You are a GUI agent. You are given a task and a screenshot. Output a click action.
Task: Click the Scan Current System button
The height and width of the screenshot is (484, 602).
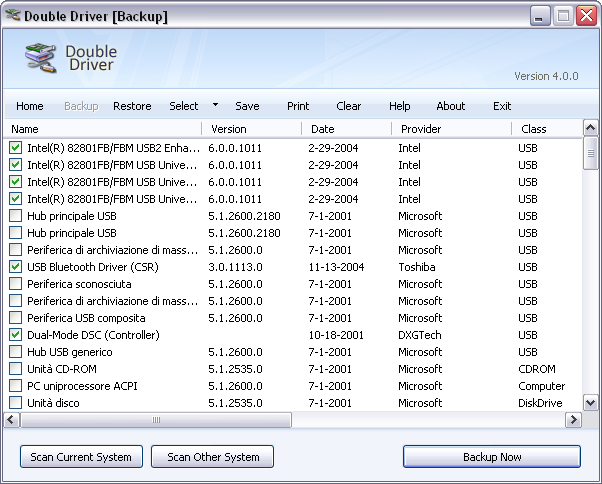click(81, 457)
